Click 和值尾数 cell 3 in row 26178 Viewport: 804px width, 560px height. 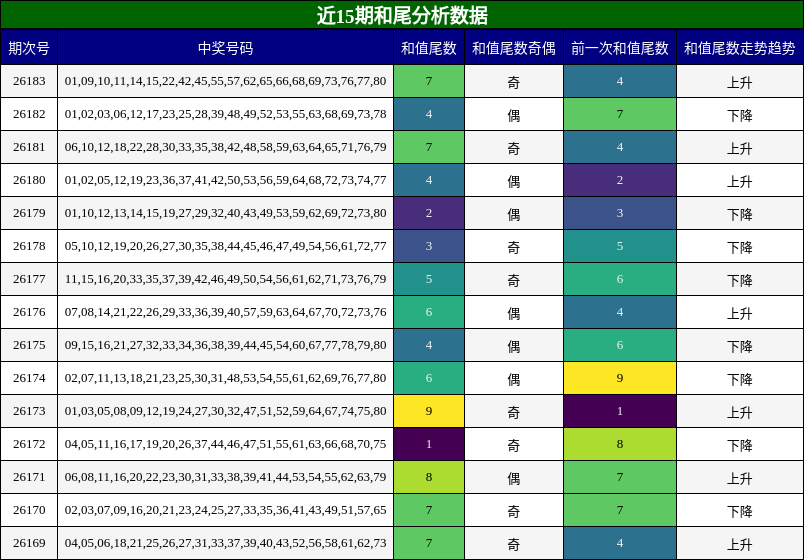pos(429,246)
